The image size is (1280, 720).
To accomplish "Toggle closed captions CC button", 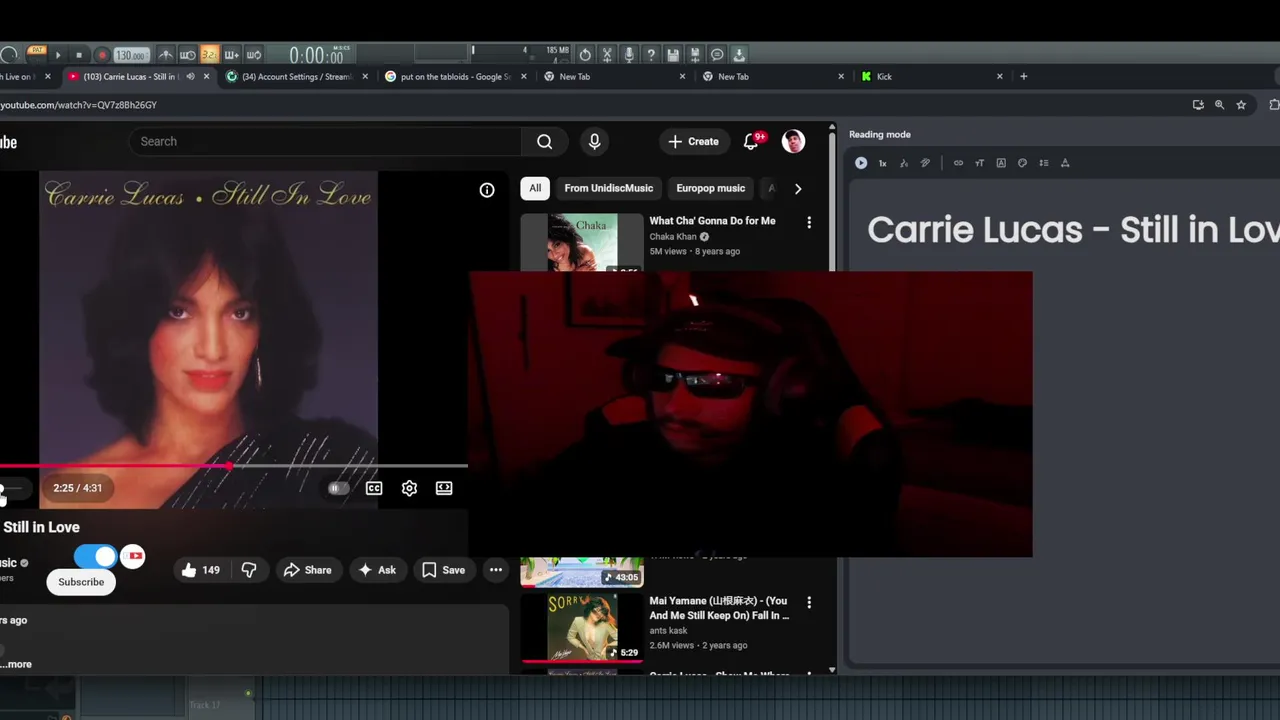I will point(374,488).
